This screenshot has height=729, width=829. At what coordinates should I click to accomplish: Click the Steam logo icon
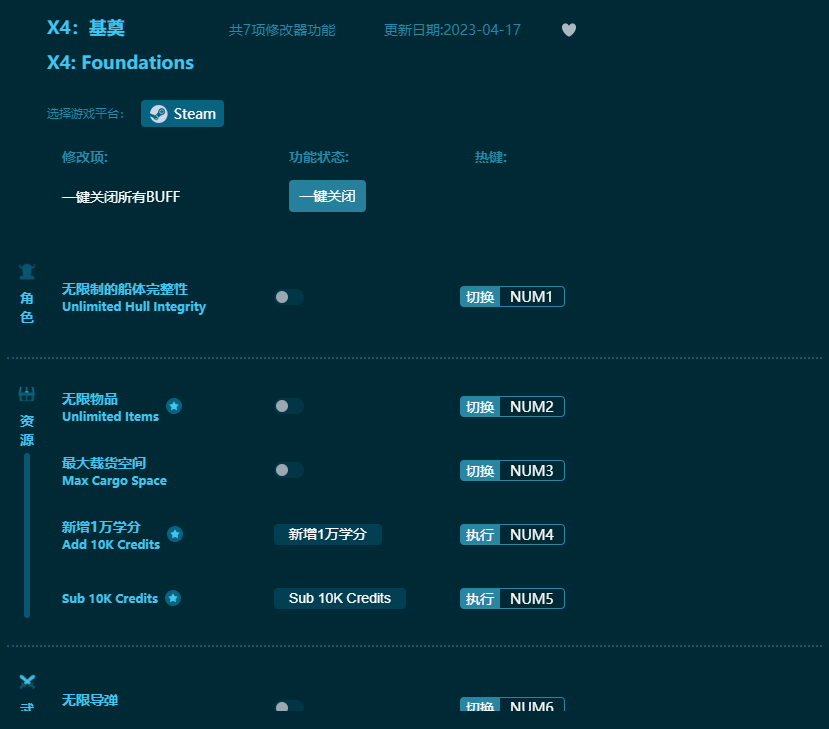click(157, 113)
